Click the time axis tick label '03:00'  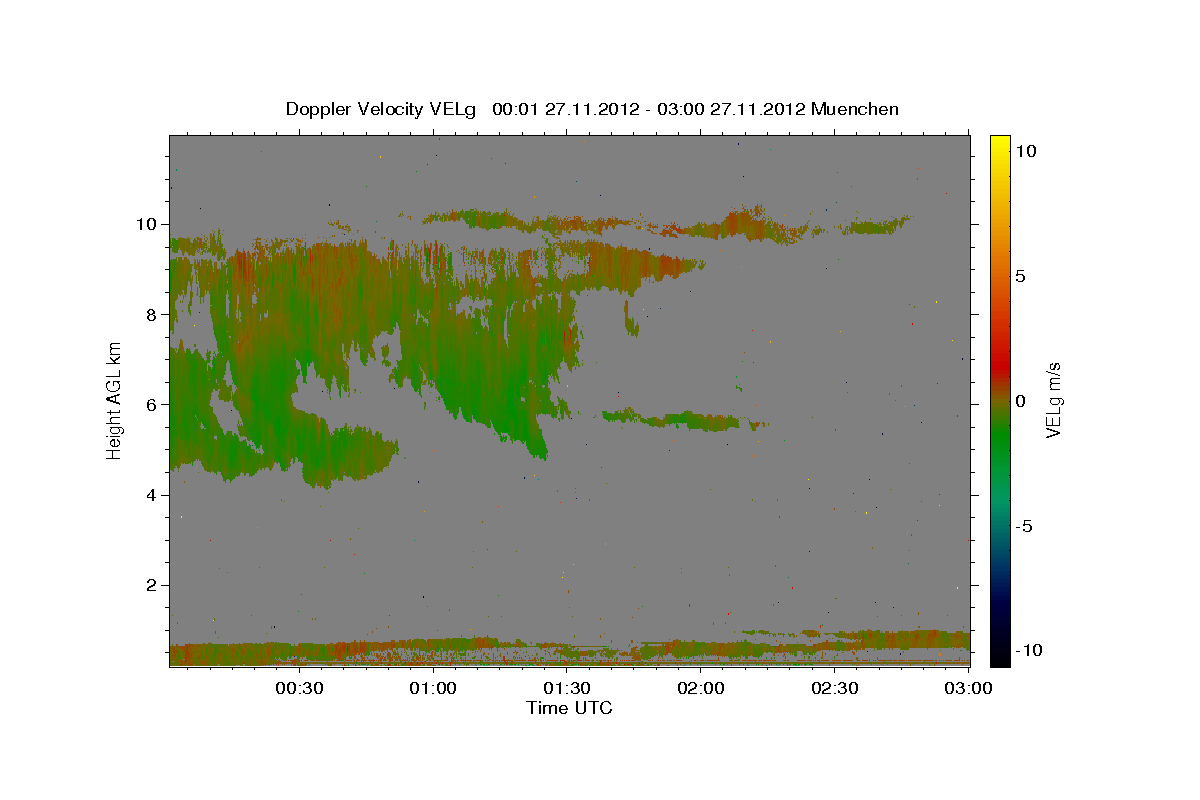(969, 688)
